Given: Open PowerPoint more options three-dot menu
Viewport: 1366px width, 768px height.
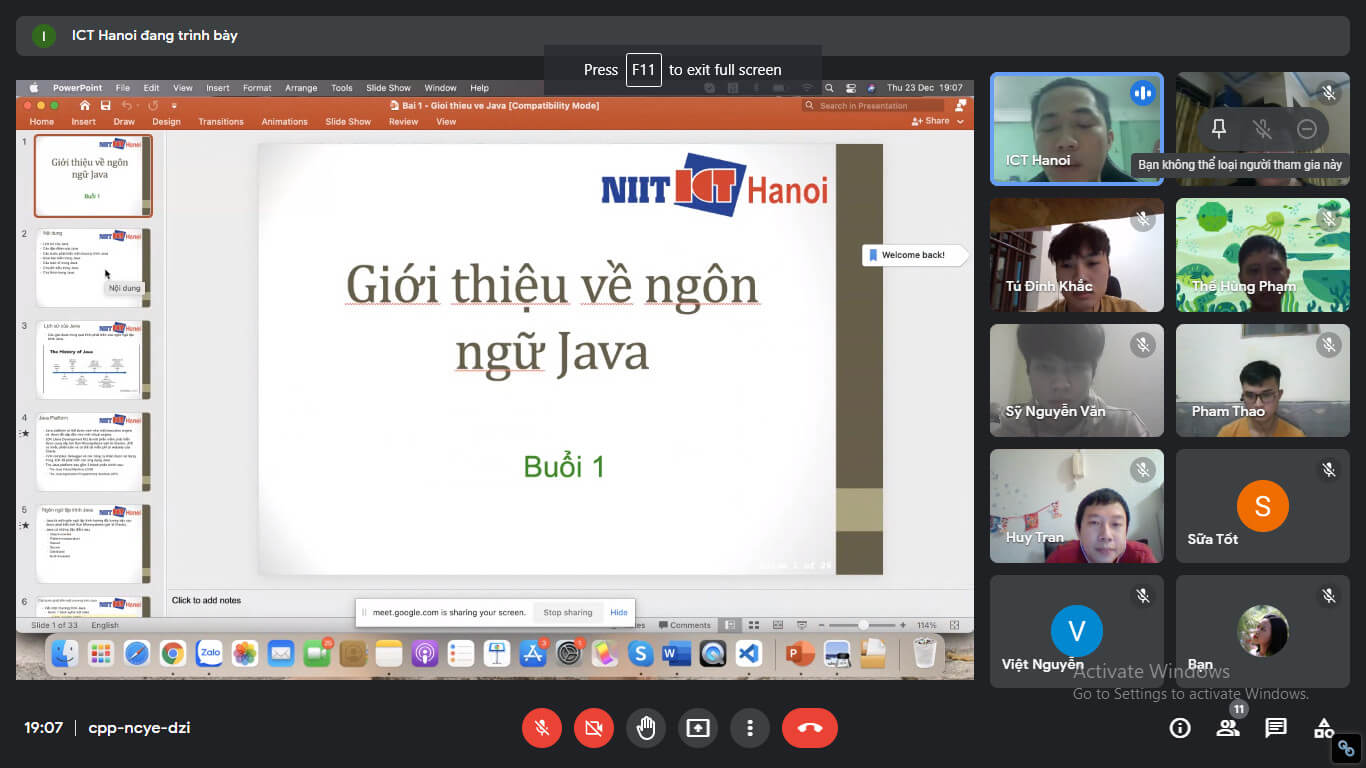Looking at the screenshot, I should point(750,728).
